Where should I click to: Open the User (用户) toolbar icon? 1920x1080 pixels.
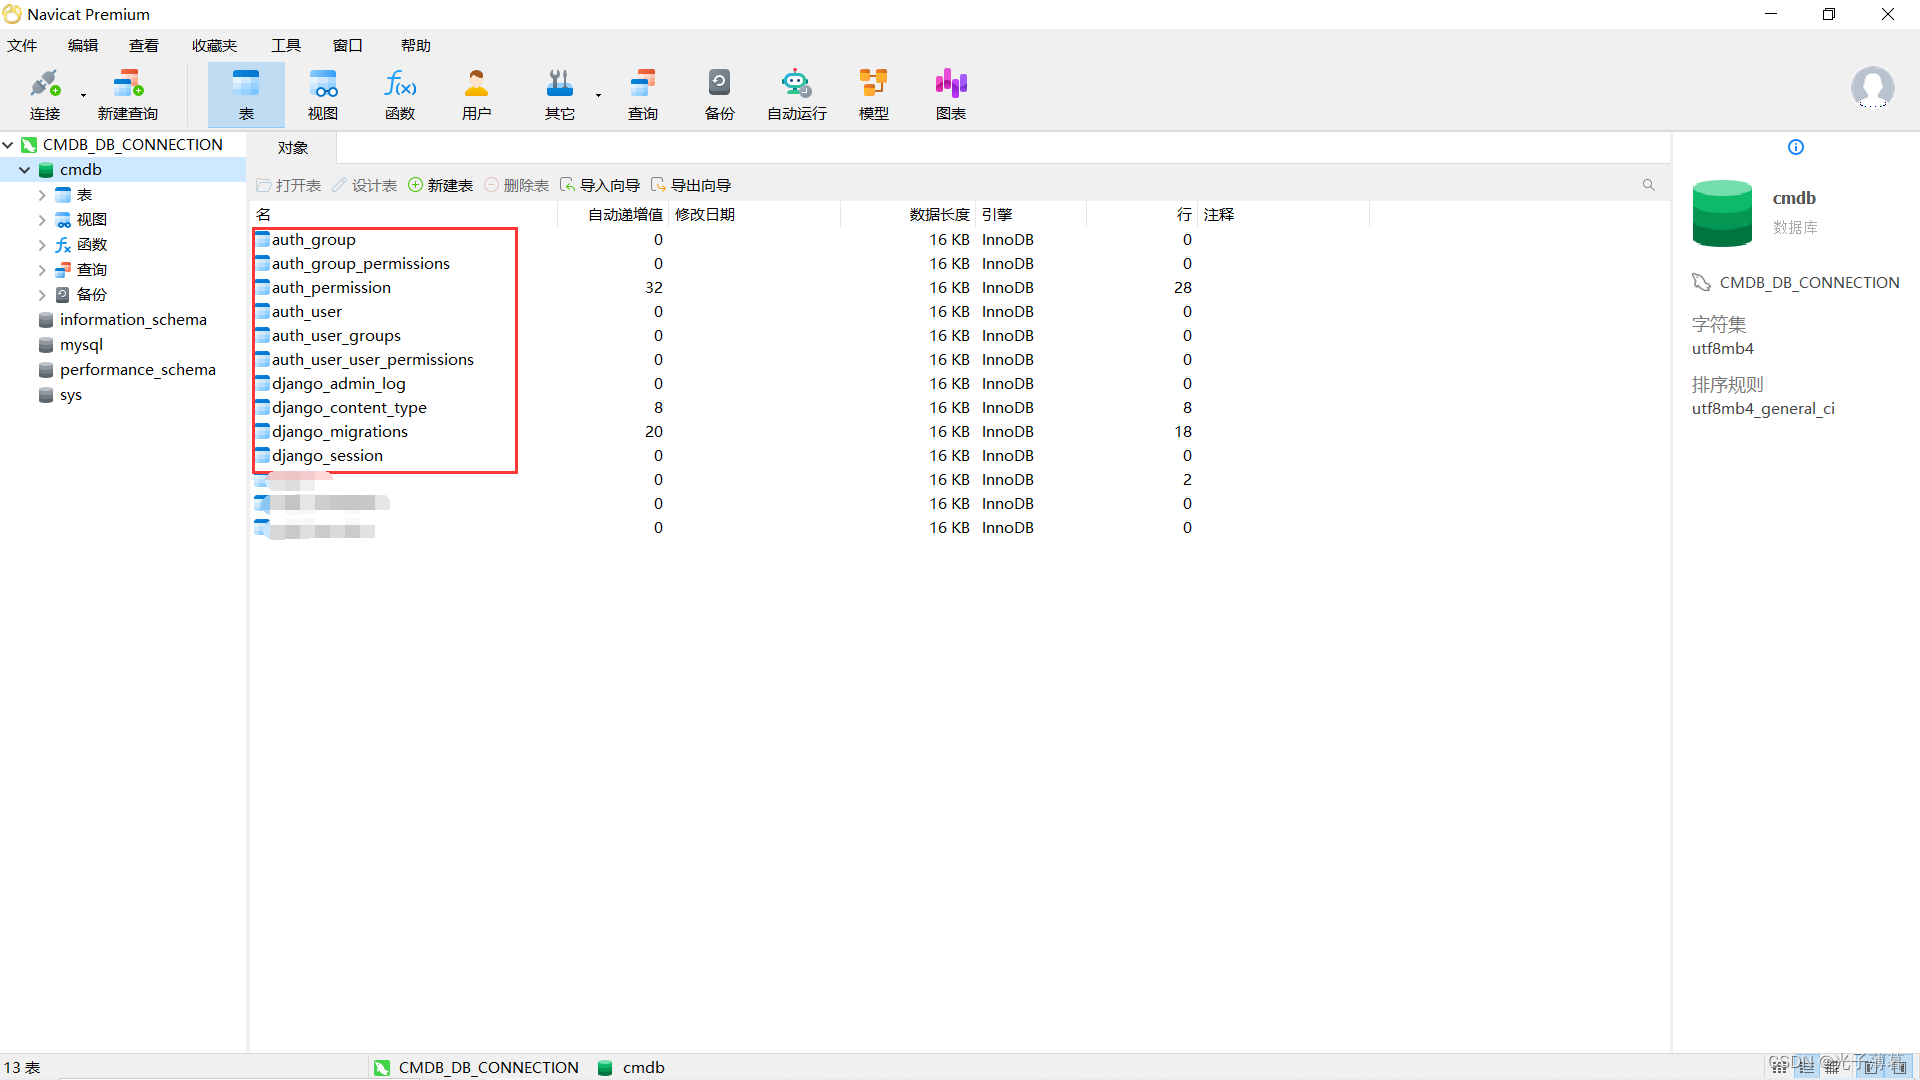[x=476, y=95]
